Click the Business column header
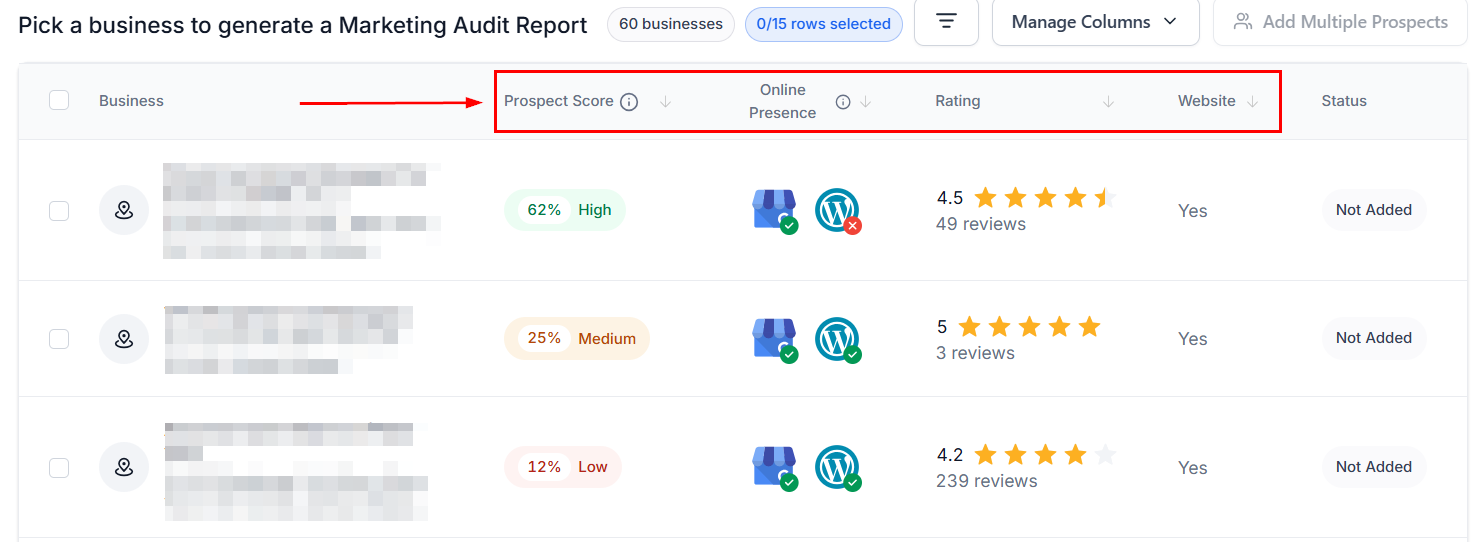Image resolution: width=1478 pixels, height=542 pixels. coord(131,101)
